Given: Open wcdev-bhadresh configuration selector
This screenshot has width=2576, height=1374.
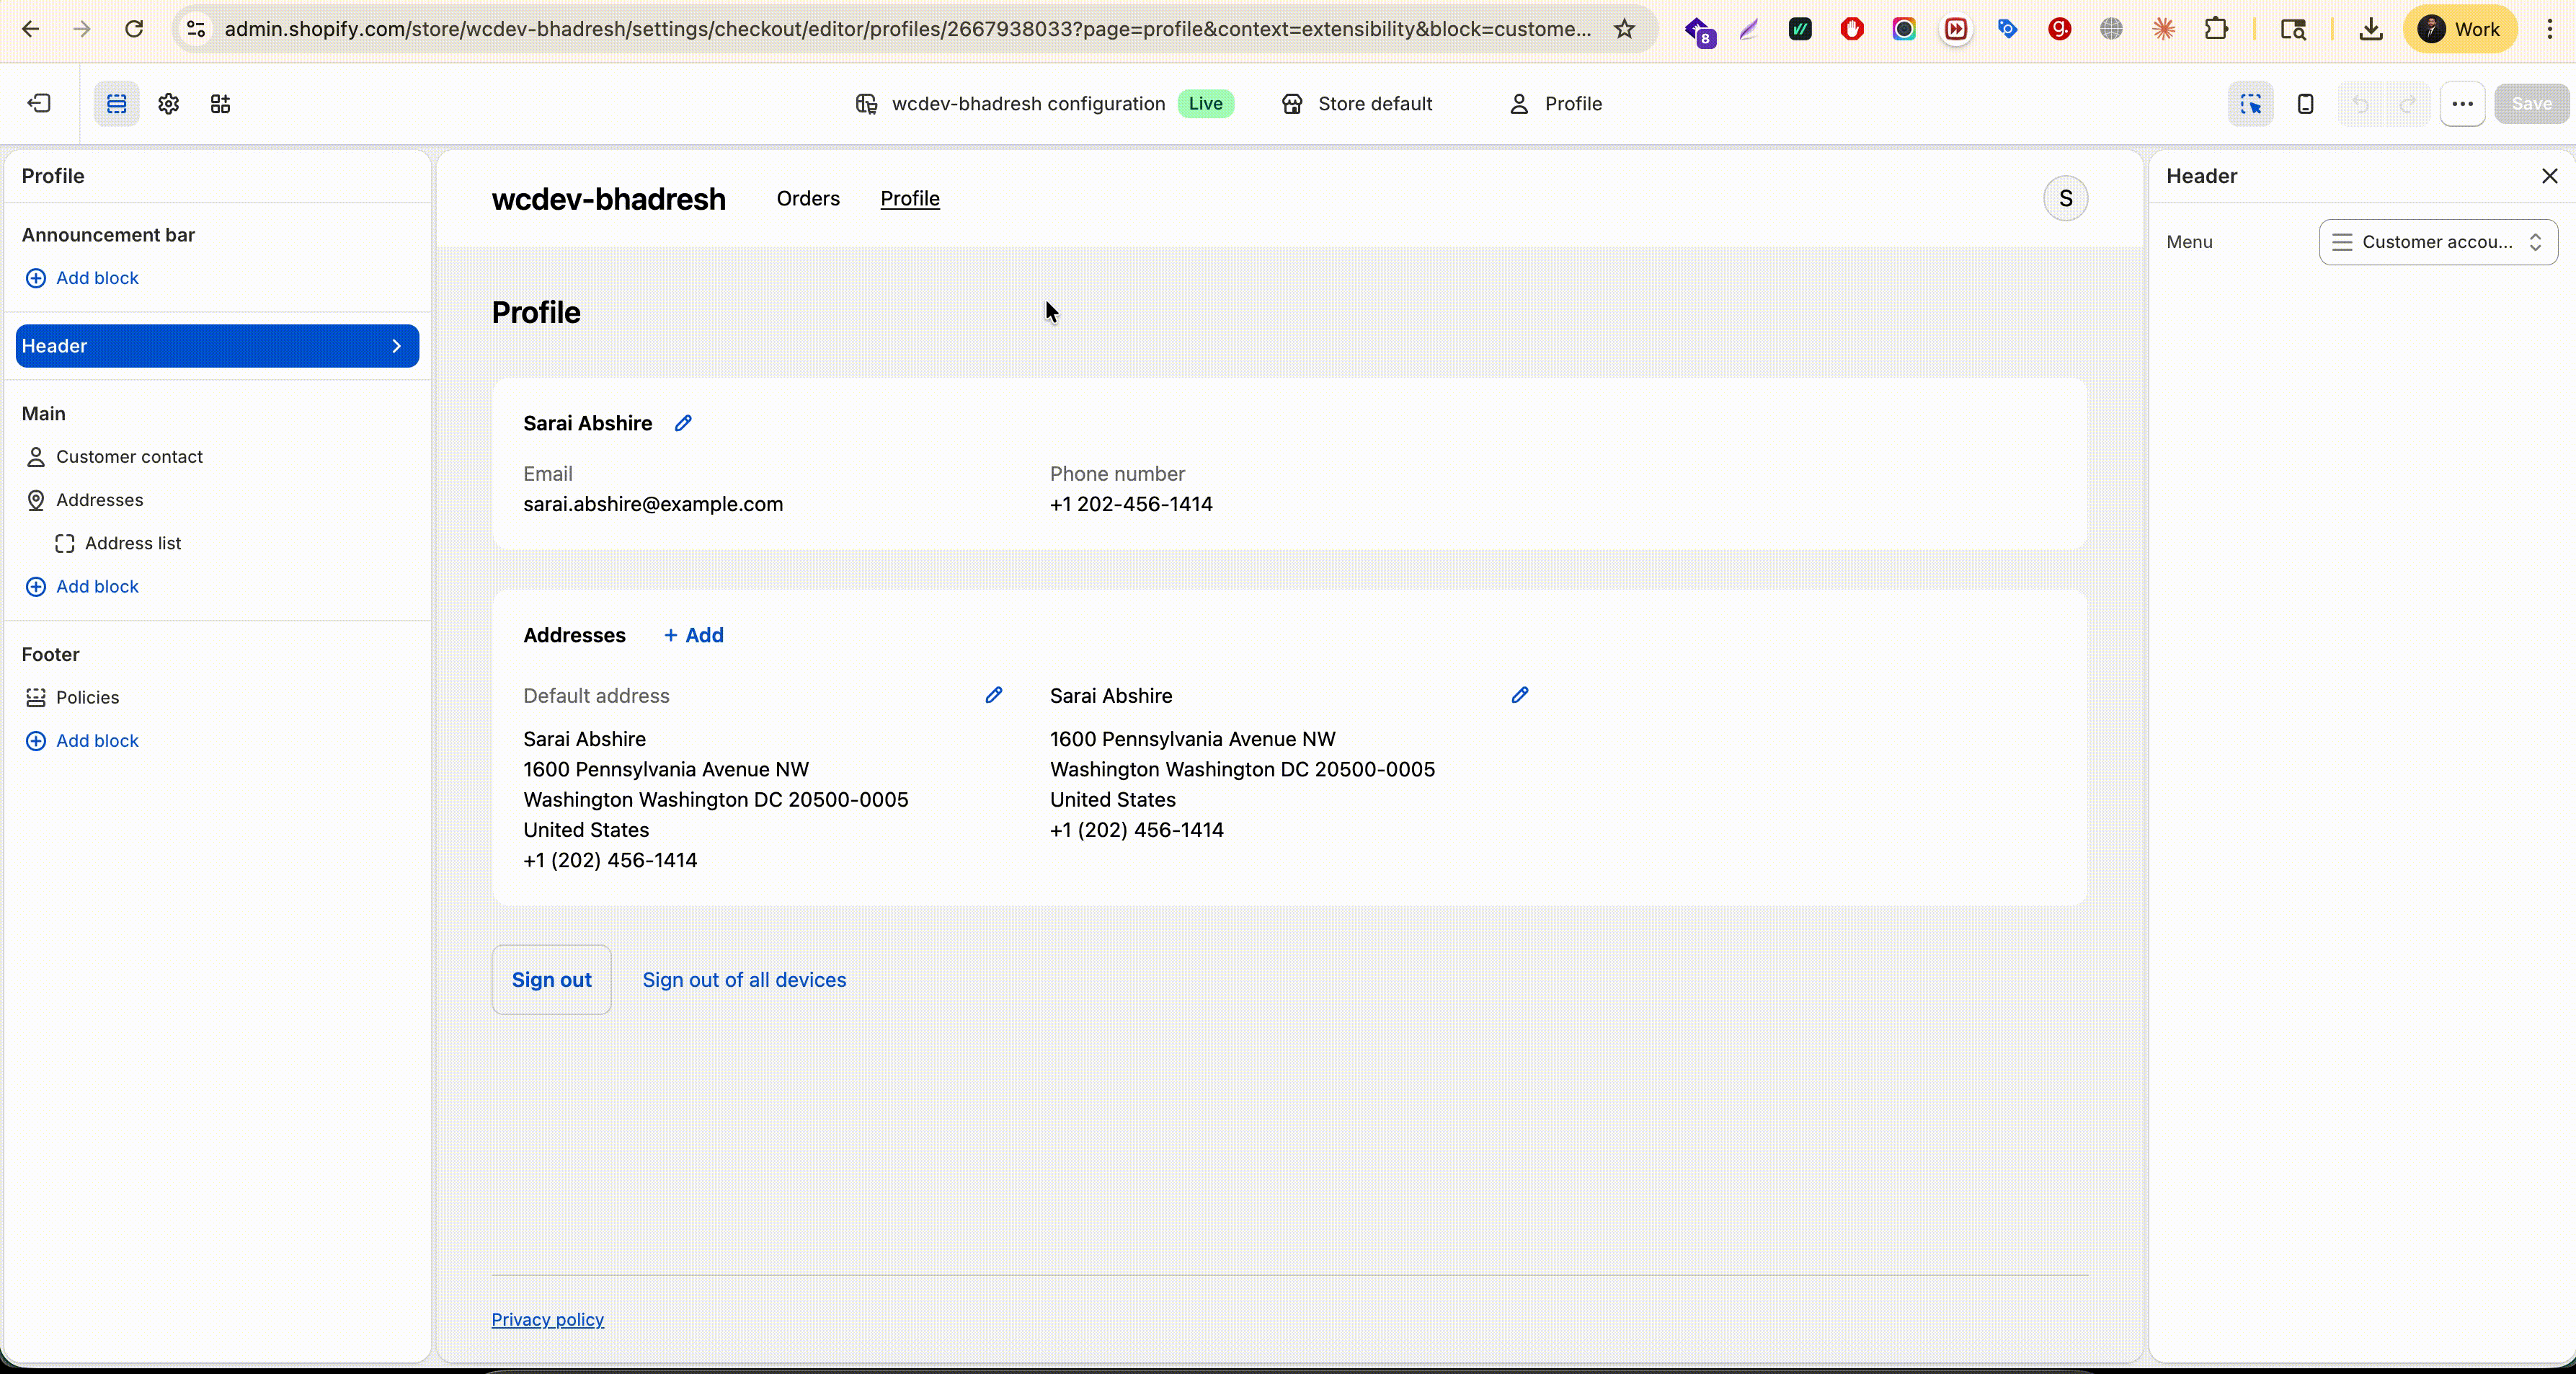Looking at the screenshot, I should (1044, 104).
